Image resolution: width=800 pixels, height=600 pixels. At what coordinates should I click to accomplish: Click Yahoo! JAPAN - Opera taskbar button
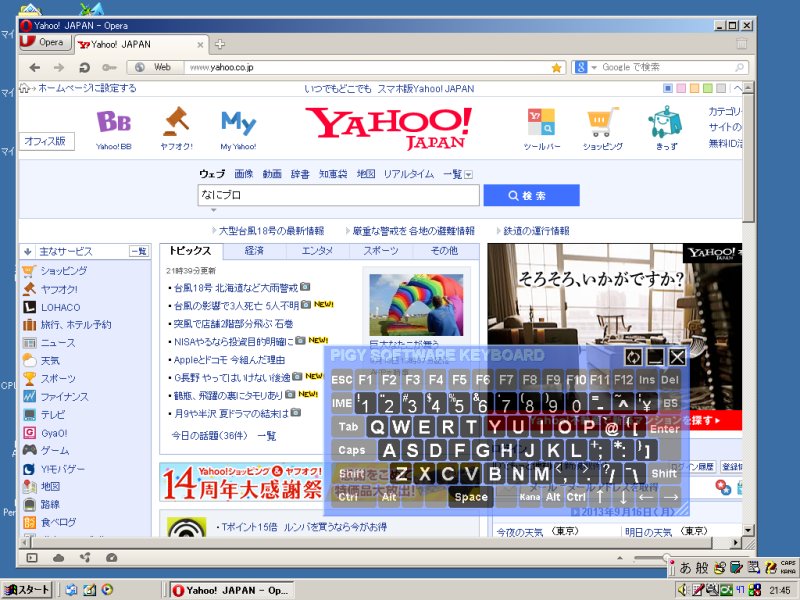click(x=232, y=590)
